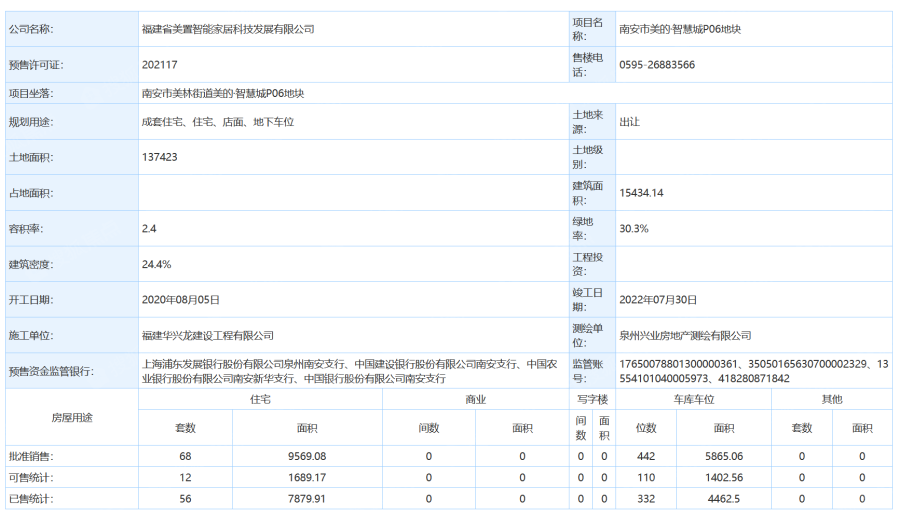Image resolution: width=900 pixels, height=516 pixels.
Task: Click the 其他 column group header
Action: (832, 399)
